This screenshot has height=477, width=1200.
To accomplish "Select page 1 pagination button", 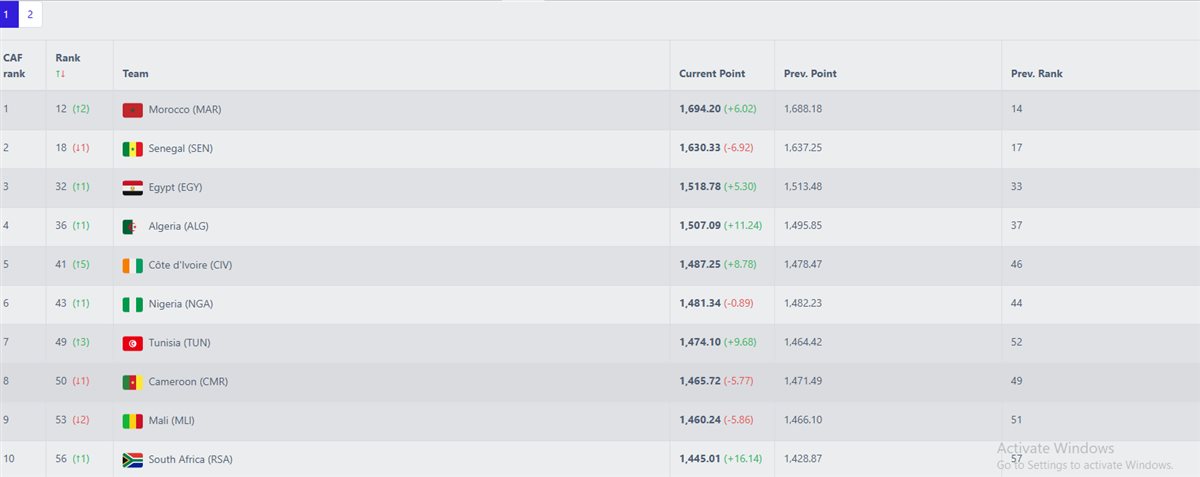I will [8, 14].
